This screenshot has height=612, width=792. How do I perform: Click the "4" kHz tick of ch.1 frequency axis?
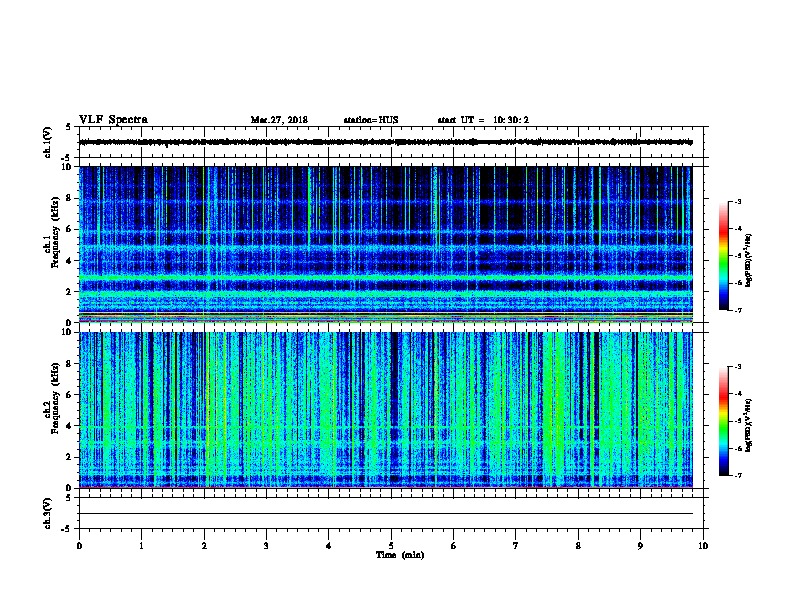[x=69, y=261]
